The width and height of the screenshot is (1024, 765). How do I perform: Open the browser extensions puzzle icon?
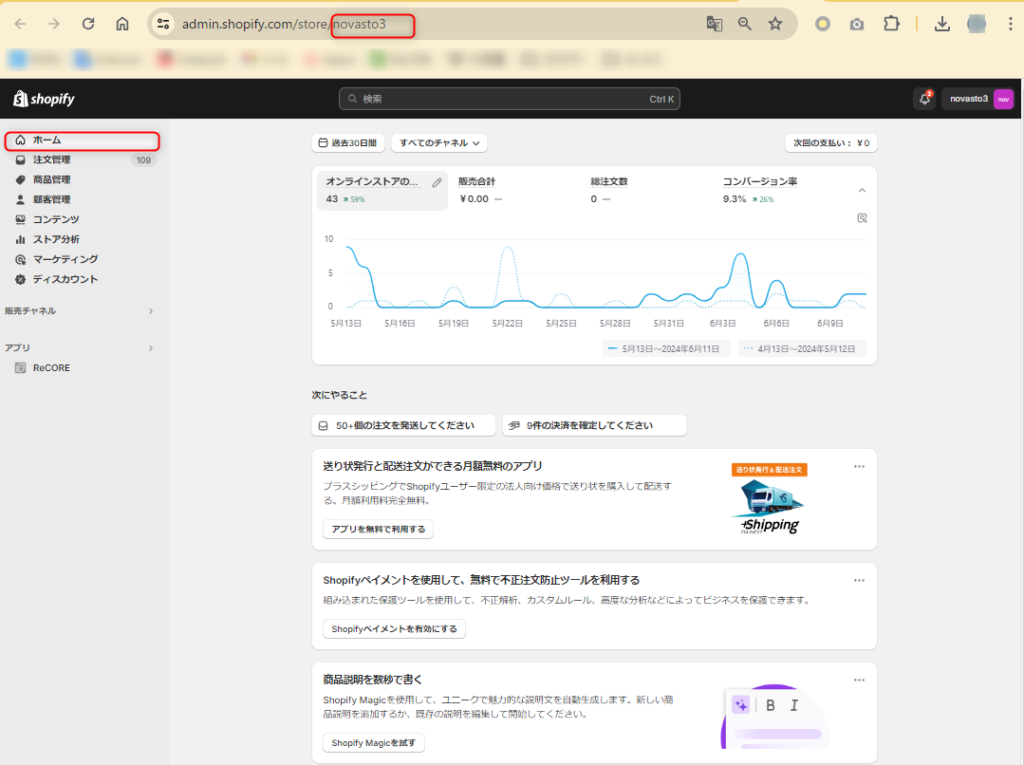point(892,24)
